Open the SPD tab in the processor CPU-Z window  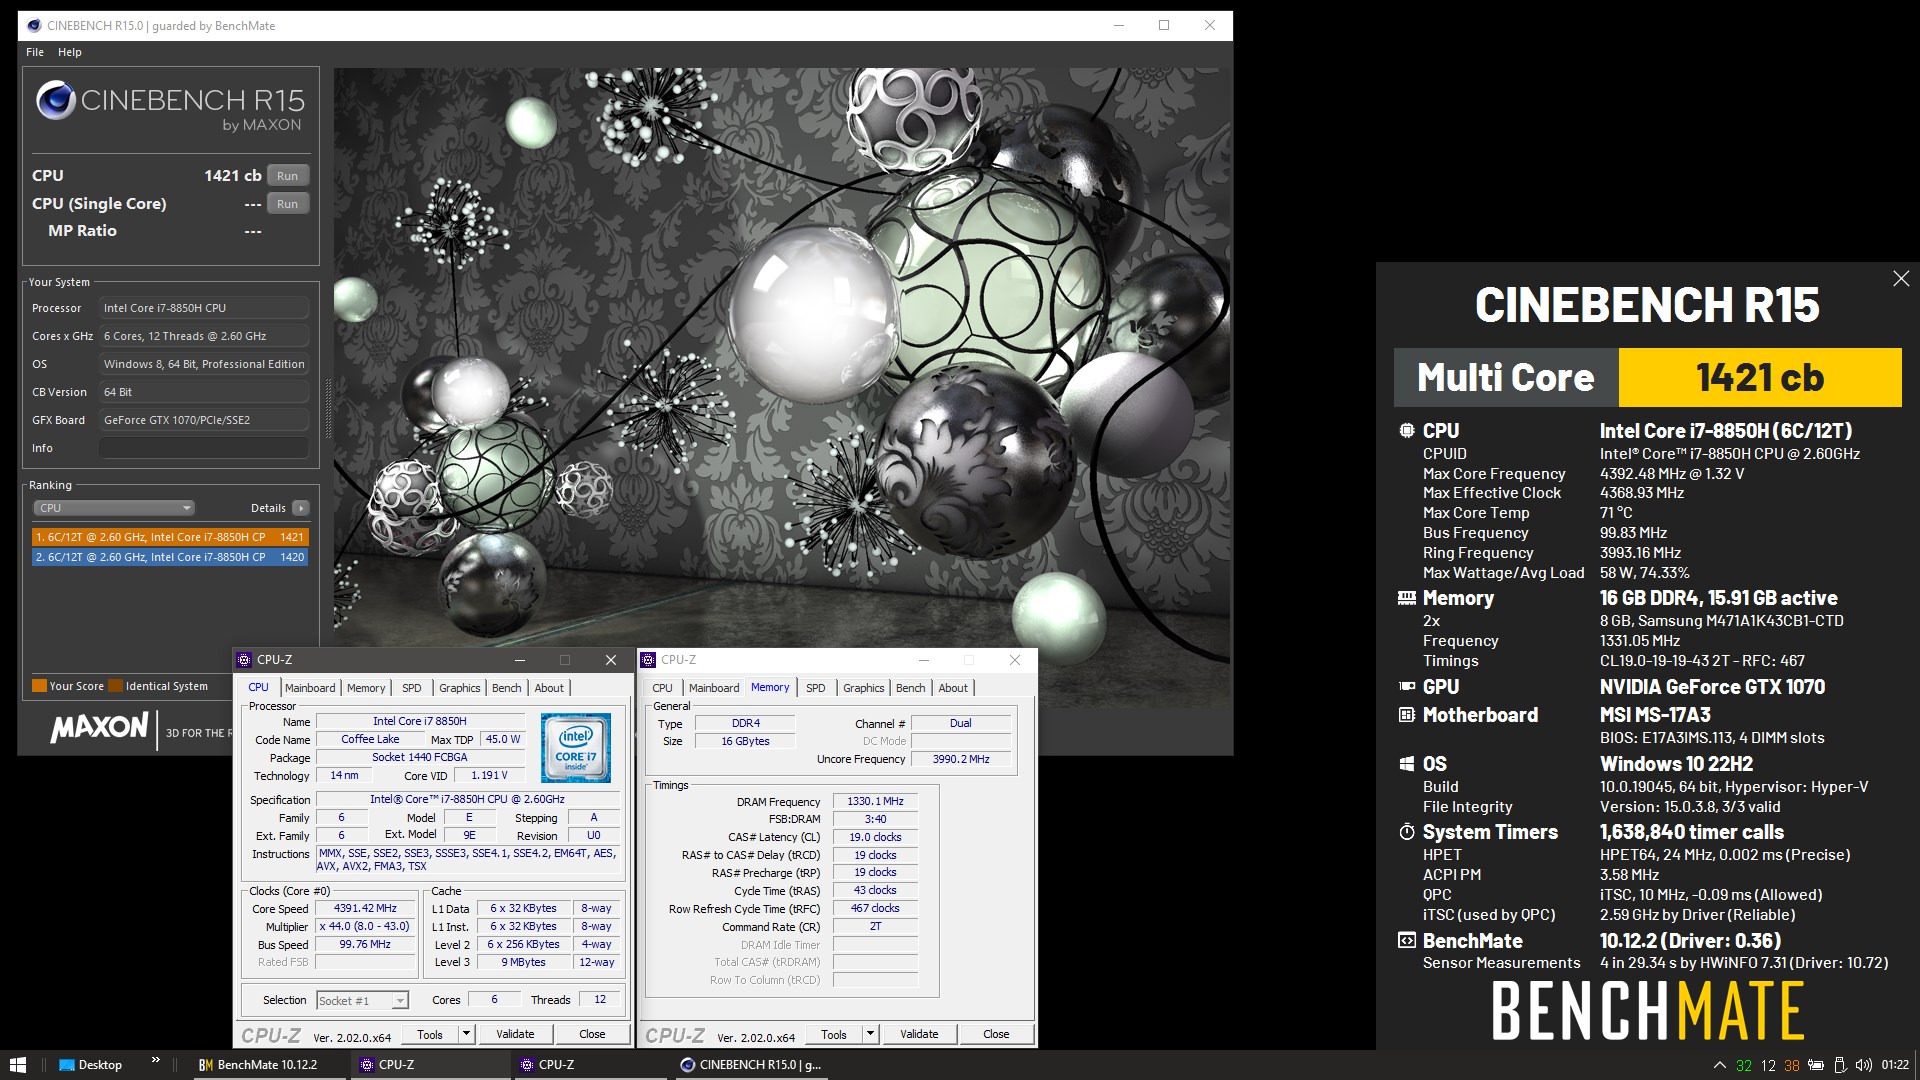pos(411,688)
